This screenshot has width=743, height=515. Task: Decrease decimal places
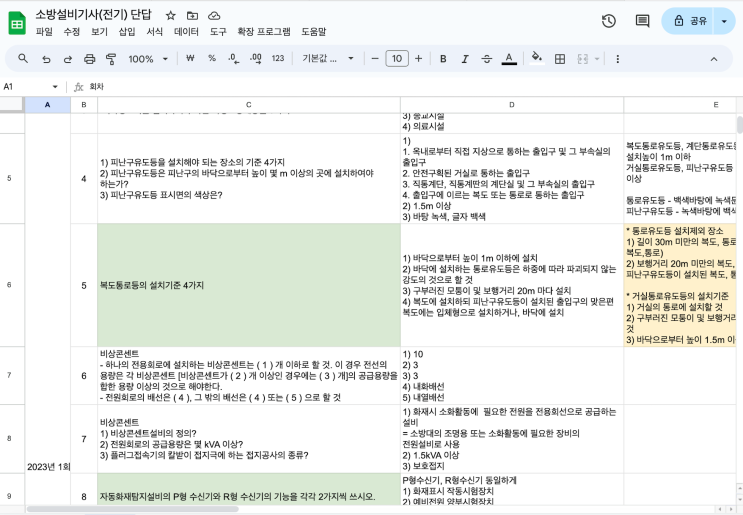[x=234, y=58]
